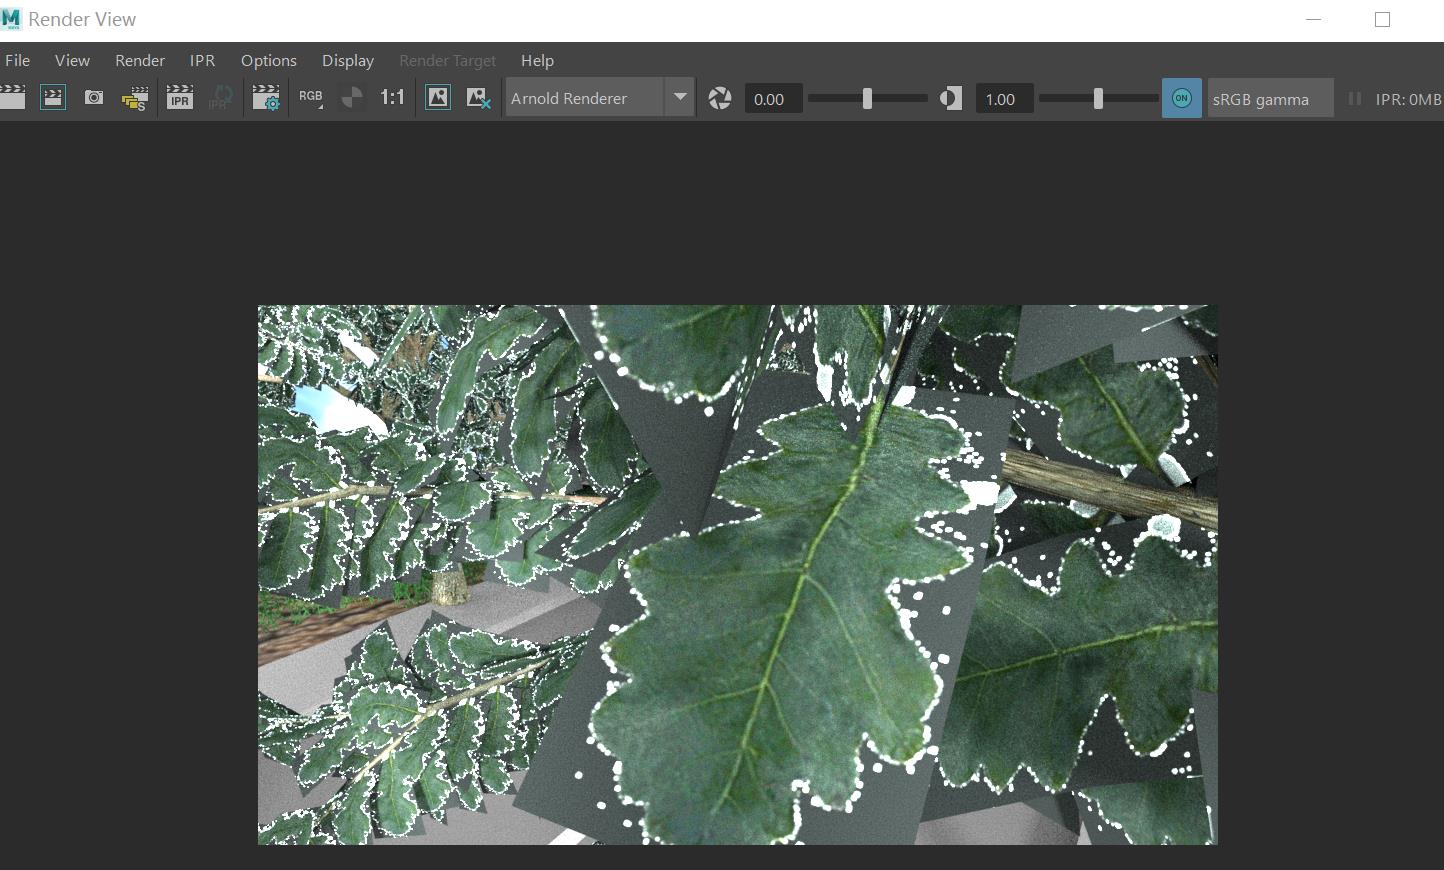Open the renderer selection dropdown
Image resolution: width=1444 pixels, height=870 pixels.
(680, 97)
